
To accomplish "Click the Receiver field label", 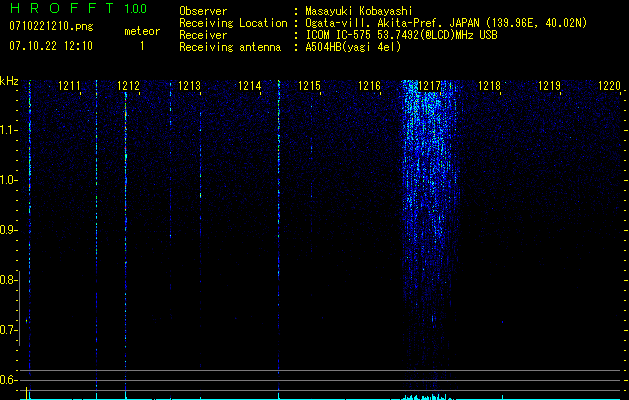I will 203,35.
